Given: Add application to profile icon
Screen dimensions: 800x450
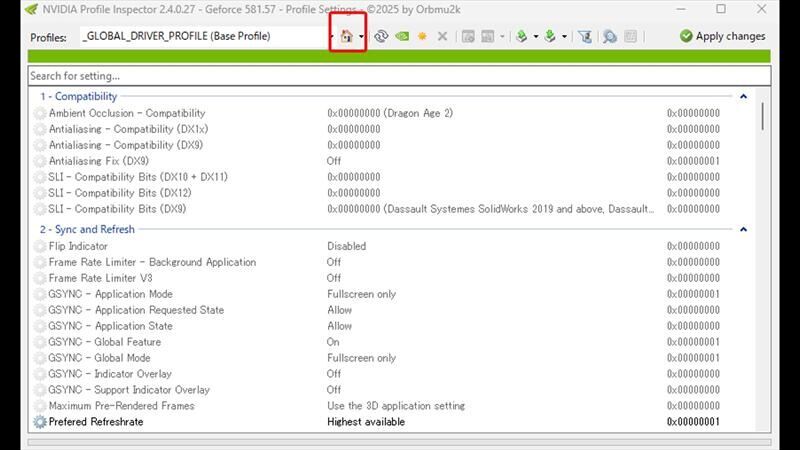Looking at the screenshot, I should (x=468, y=36).
